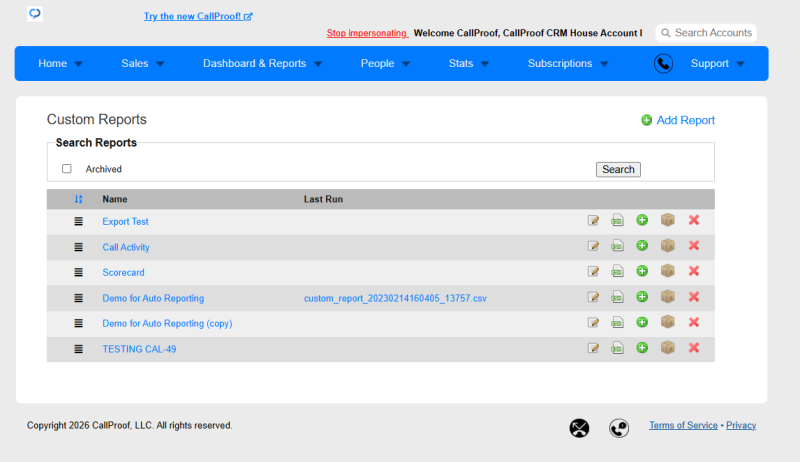Archive TESTING CAL-49 box icon
Image resolution: width=800 pixels, height=462 pixels.
coord(668,347)
